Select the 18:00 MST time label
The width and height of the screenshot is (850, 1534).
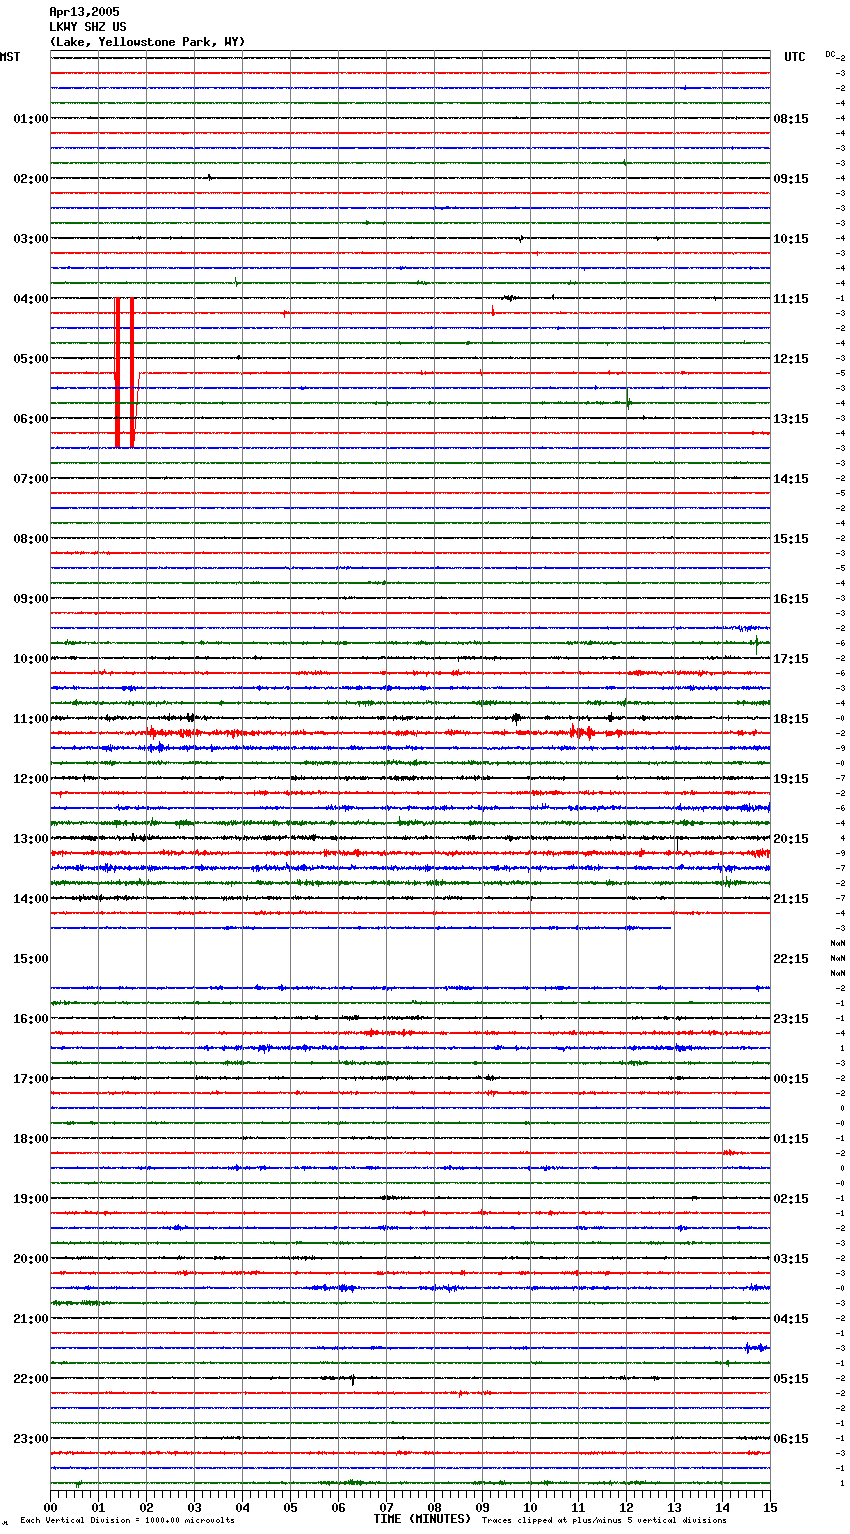pos(31,1139)
